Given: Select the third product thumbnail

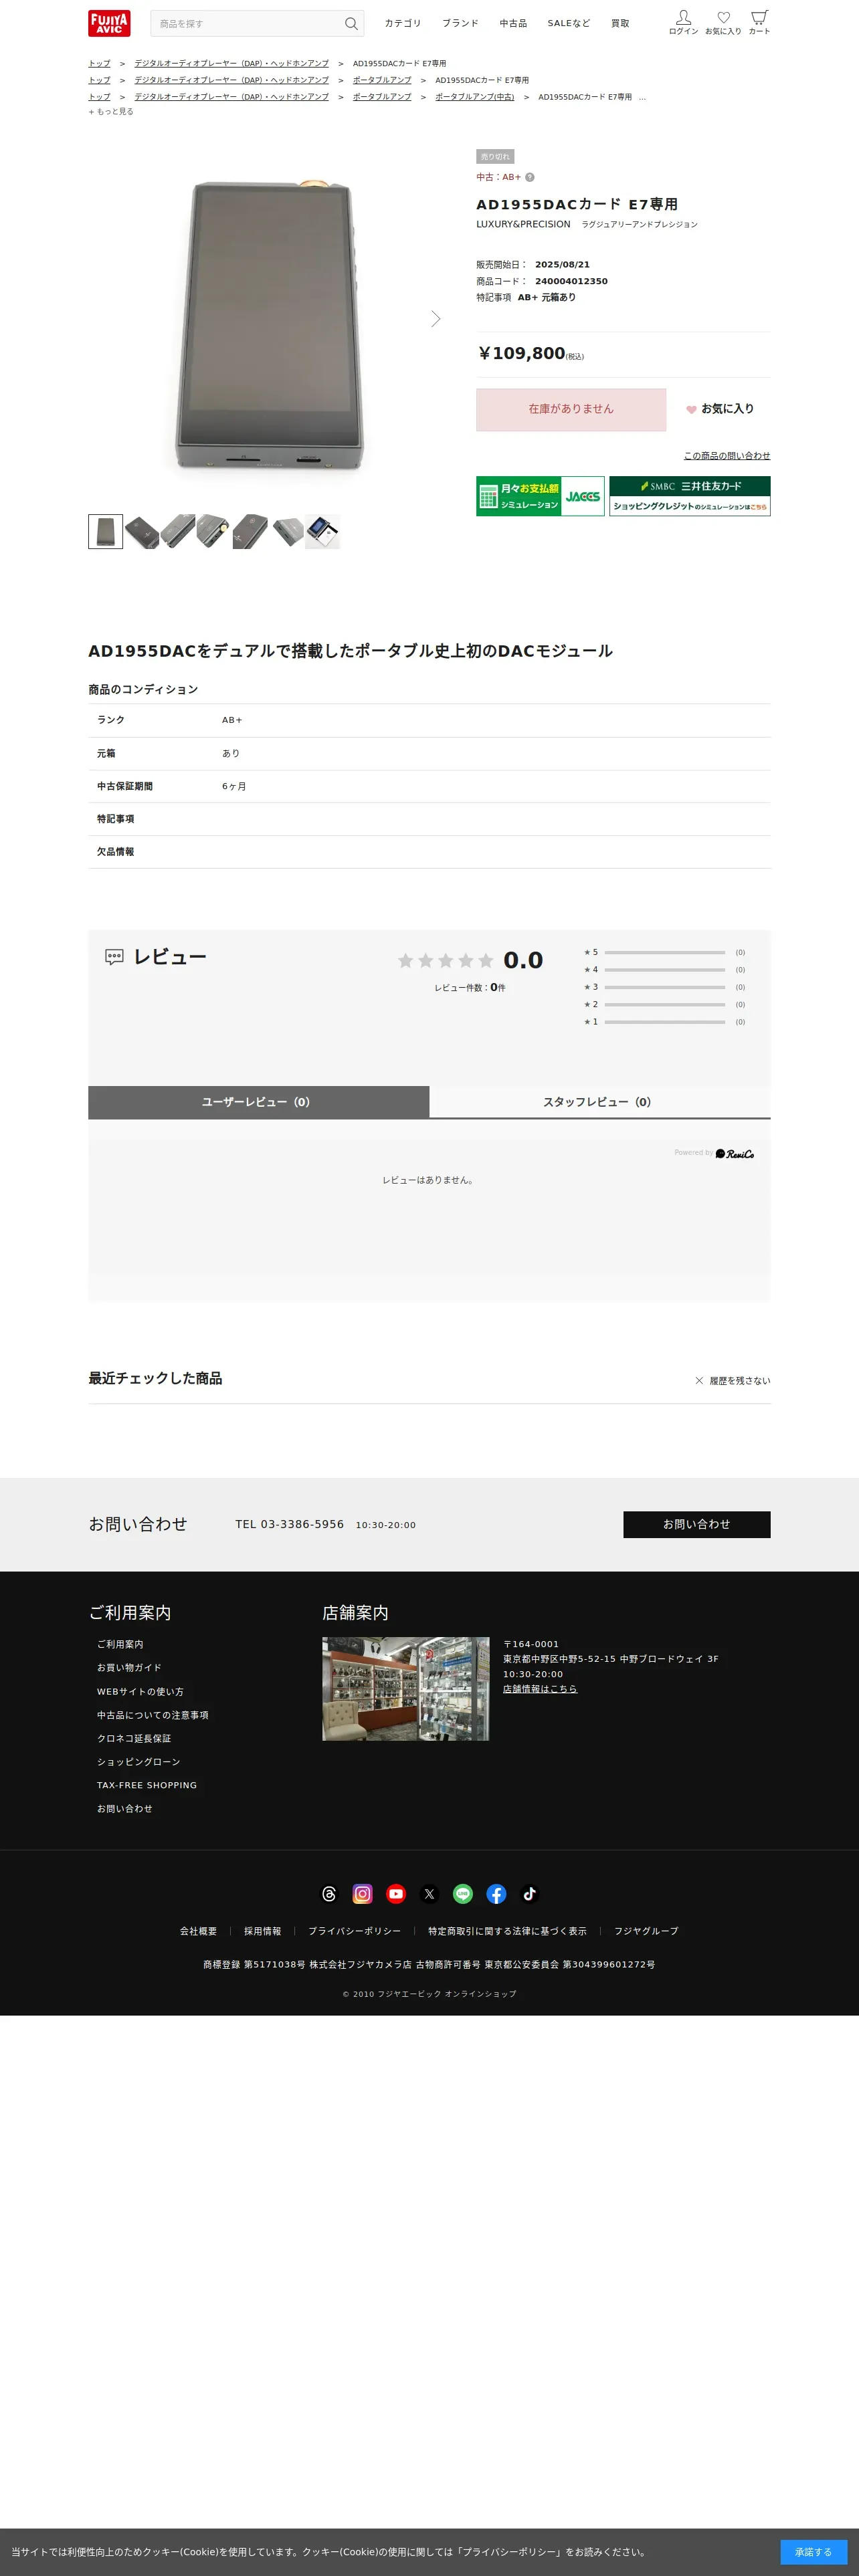Looking at the screenshot, I should pyautogui.click(x=178, y=531).
